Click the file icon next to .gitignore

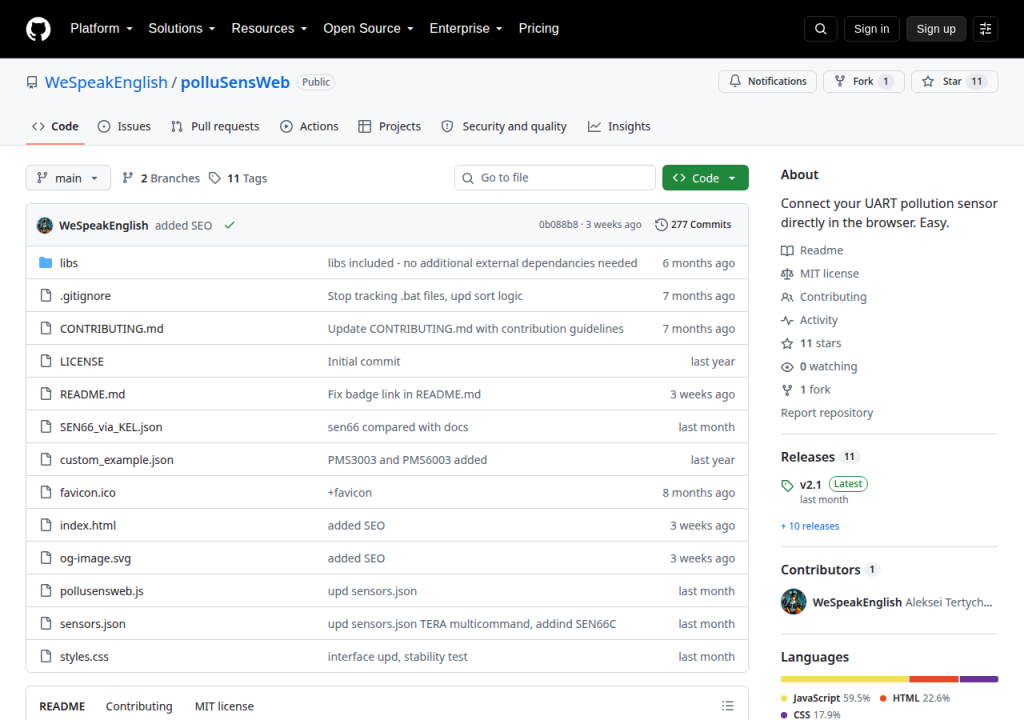tap(46, 295)
